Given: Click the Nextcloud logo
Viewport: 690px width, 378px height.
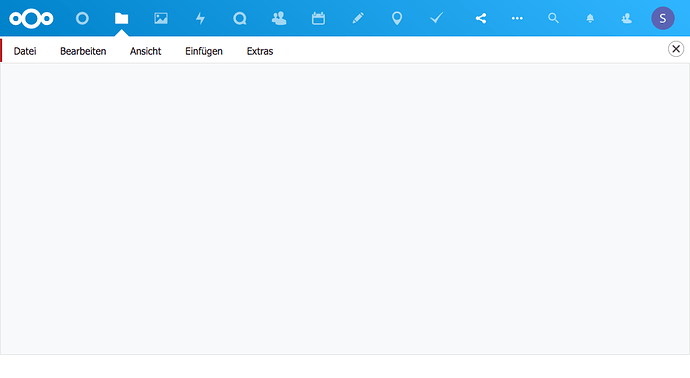Looking at the screenshot, I should tap(31, 18).
